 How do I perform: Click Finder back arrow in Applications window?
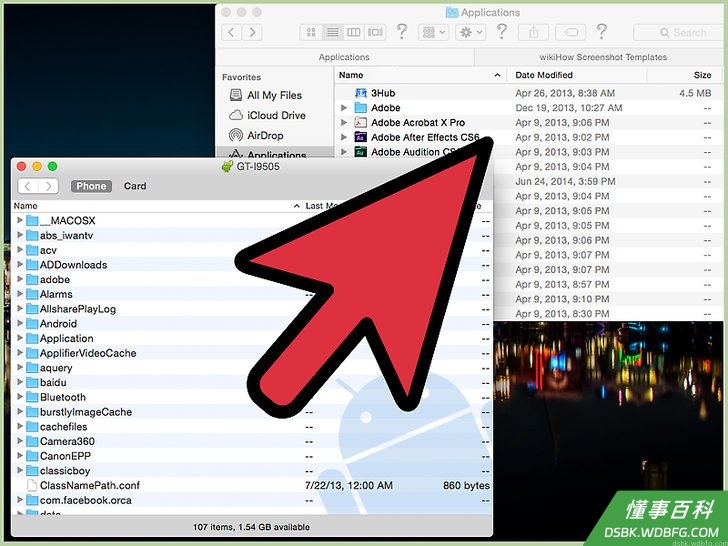coord(232,32)
